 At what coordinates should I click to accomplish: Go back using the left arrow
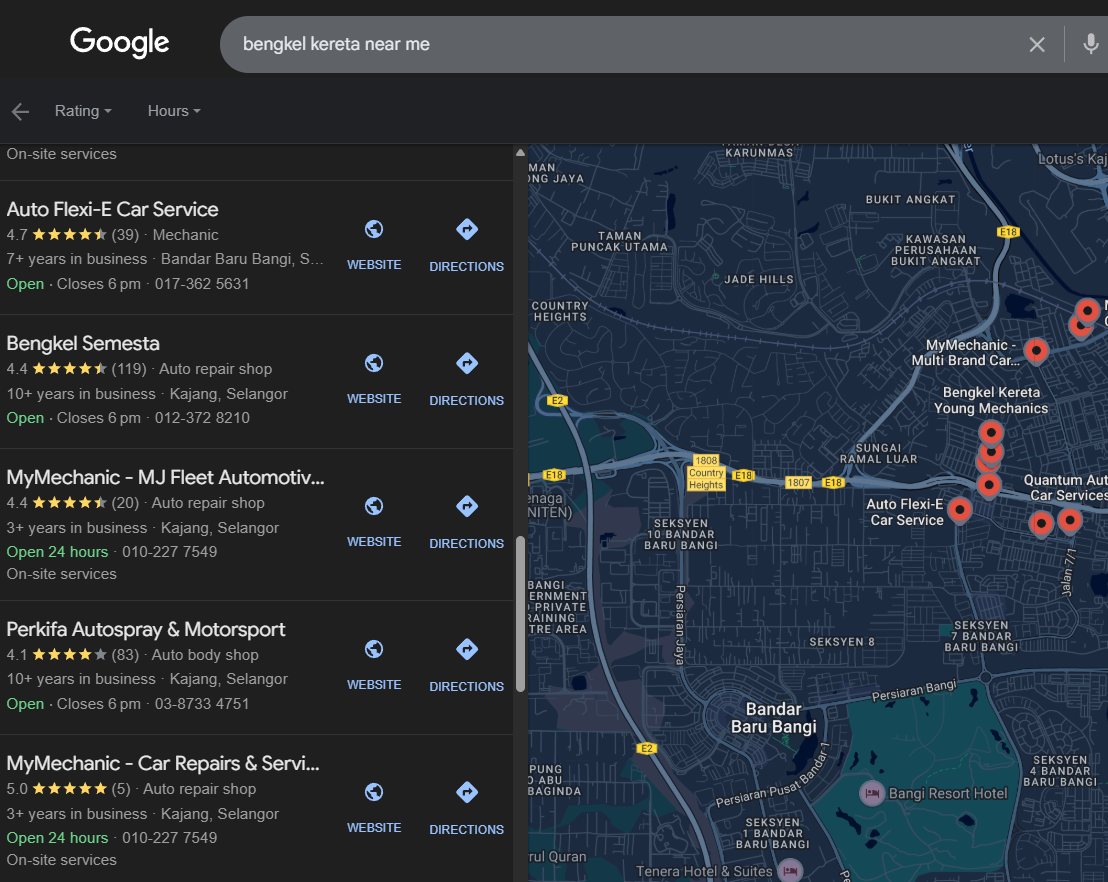tap(20, 111)
